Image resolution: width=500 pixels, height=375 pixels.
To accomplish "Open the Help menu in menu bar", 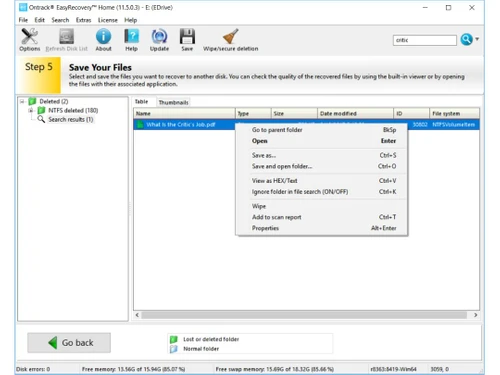I will (131, 20).
